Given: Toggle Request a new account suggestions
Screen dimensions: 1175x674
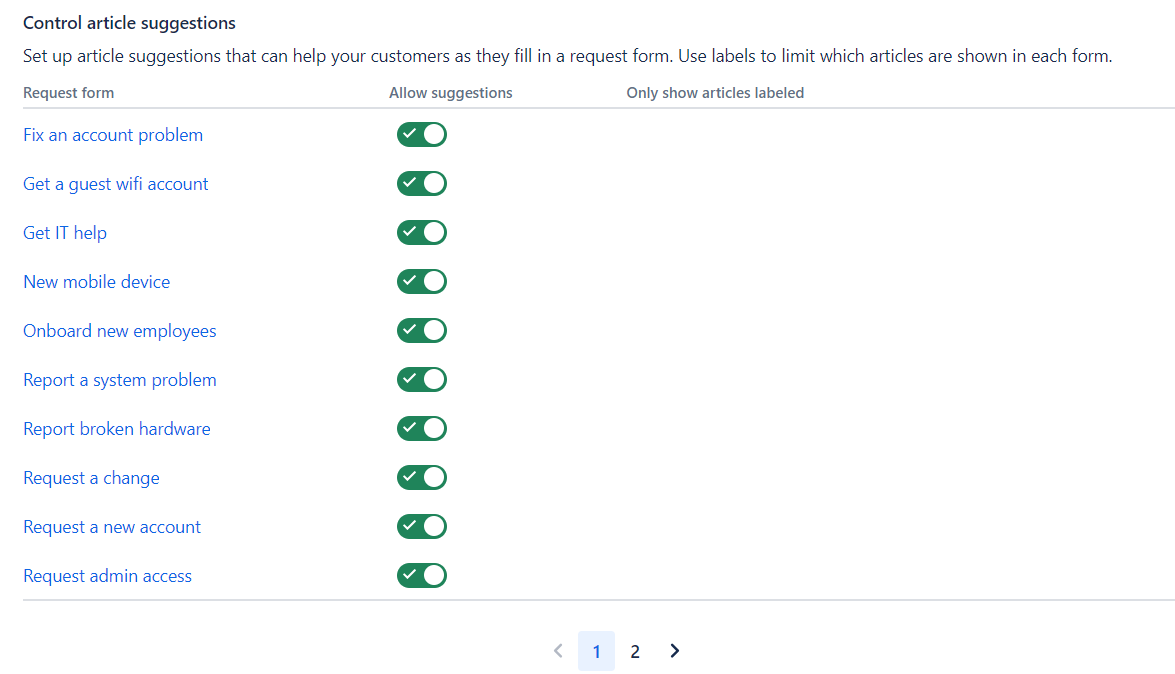Looking at the screenshot, I should click(x=421, y=527).
